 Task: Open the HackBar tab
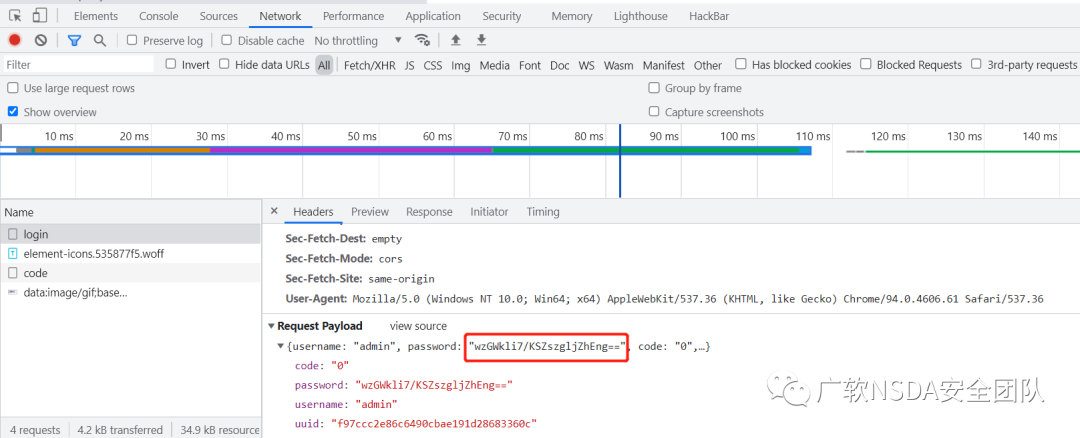[x=709, y=16]
